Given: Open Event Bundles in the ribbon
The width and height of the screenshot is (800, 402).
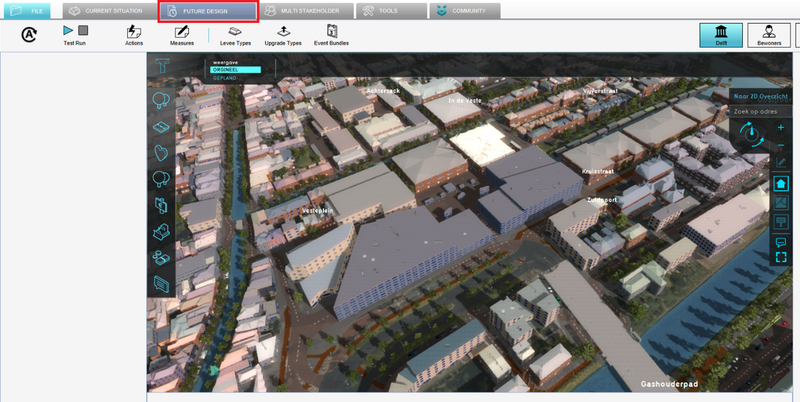Looking at the screenshot, I should 331,36.
